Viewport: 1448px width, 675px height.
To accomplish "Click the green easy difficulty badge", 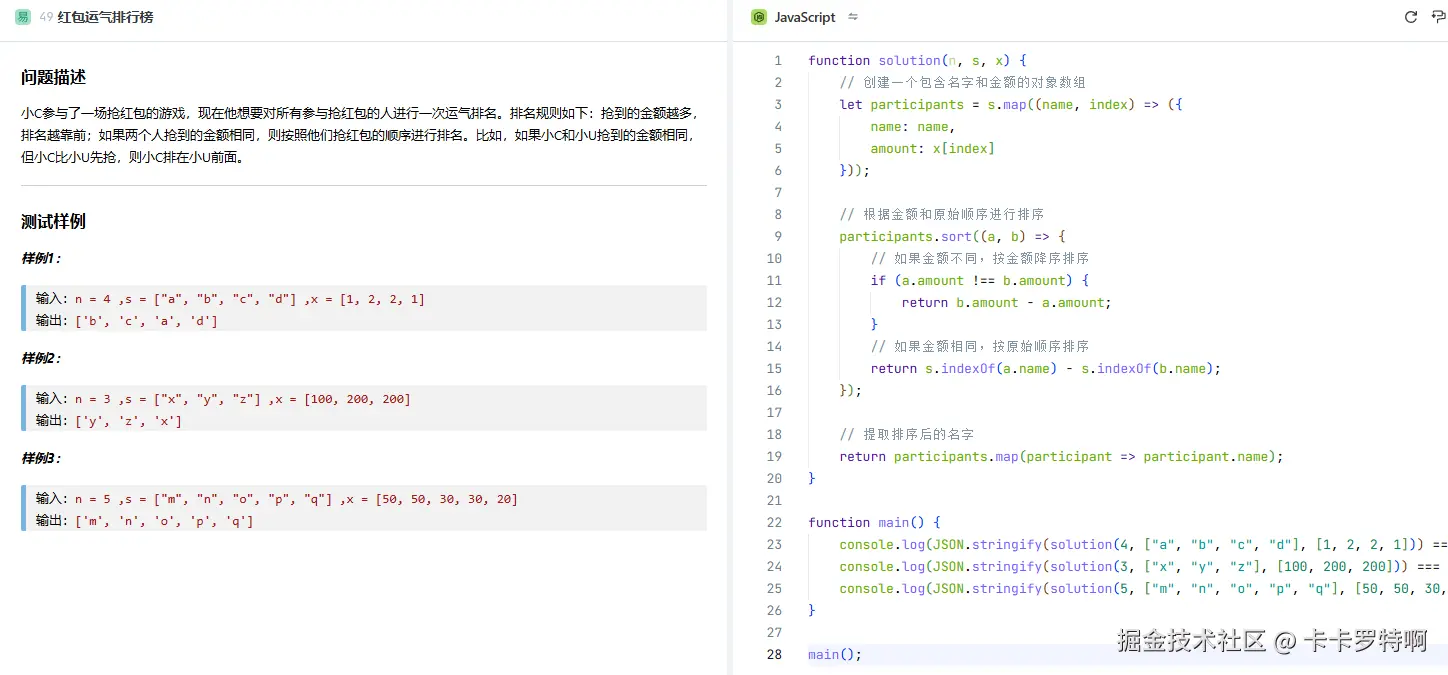I will coord(22,17).
